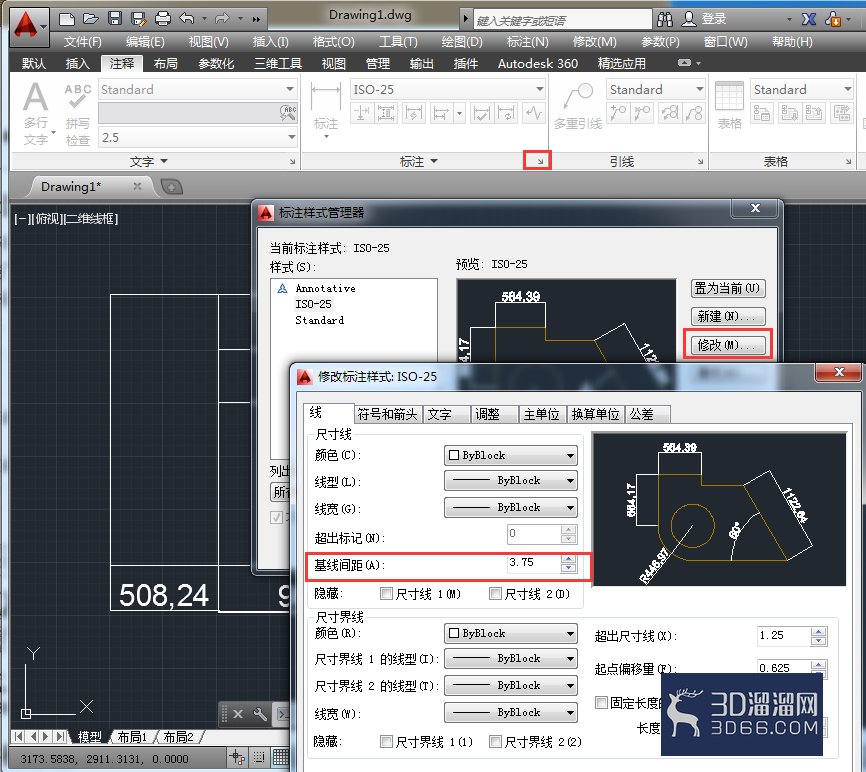Enable suppress 尺寸线 2(D) checkbox
The height and width of the screenshot is (772, 866).
tap(495, 594)
